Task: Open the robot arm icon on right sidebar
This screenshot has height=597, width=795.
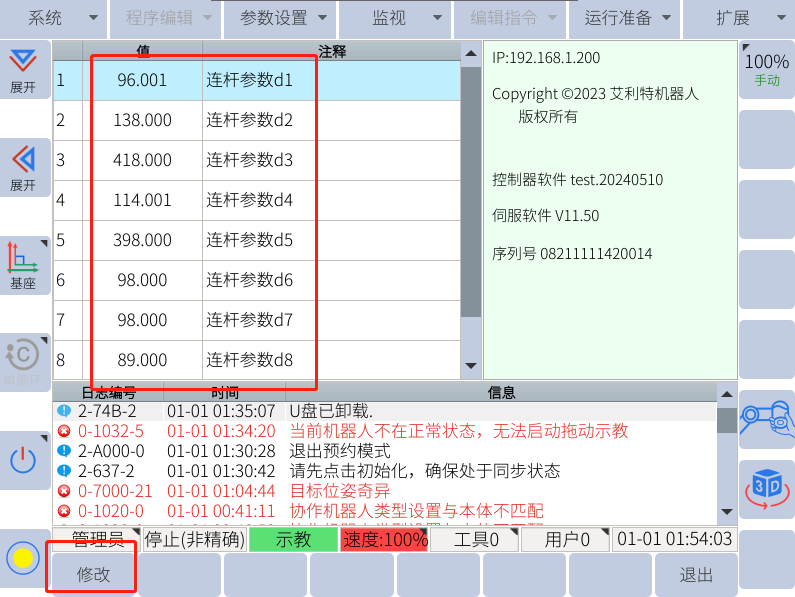Action: pos(766,418)
